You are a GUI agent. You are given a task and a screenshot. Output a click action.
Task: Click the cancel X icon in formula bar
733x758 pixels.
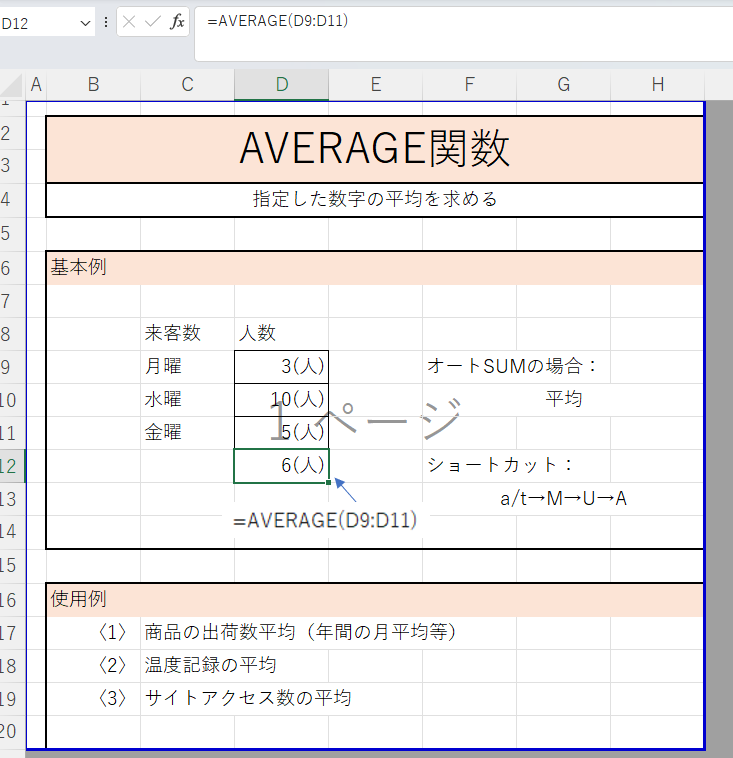click(130, 22)
